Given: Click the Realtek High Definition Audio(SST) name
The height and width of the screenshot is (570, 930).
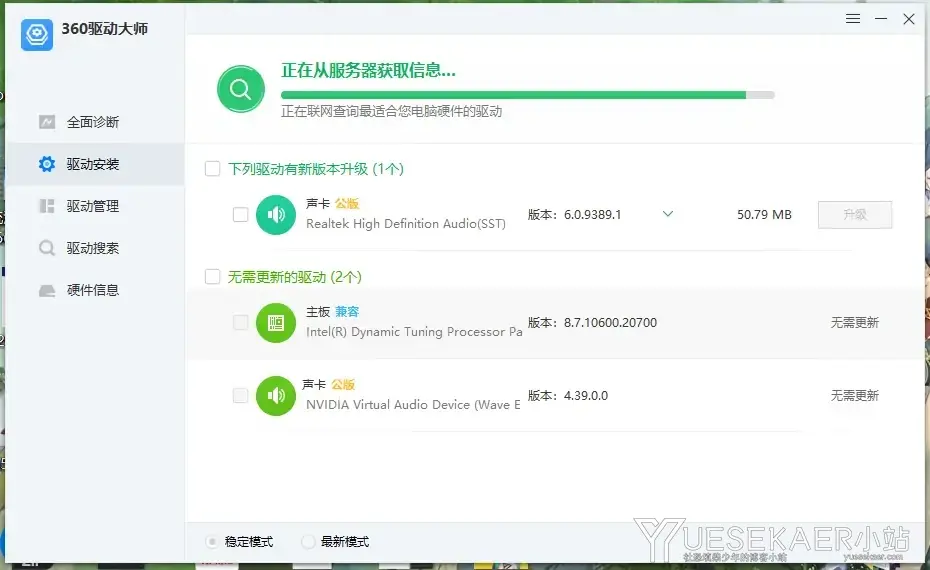Looking at the screenshot, I should point(406,224).
